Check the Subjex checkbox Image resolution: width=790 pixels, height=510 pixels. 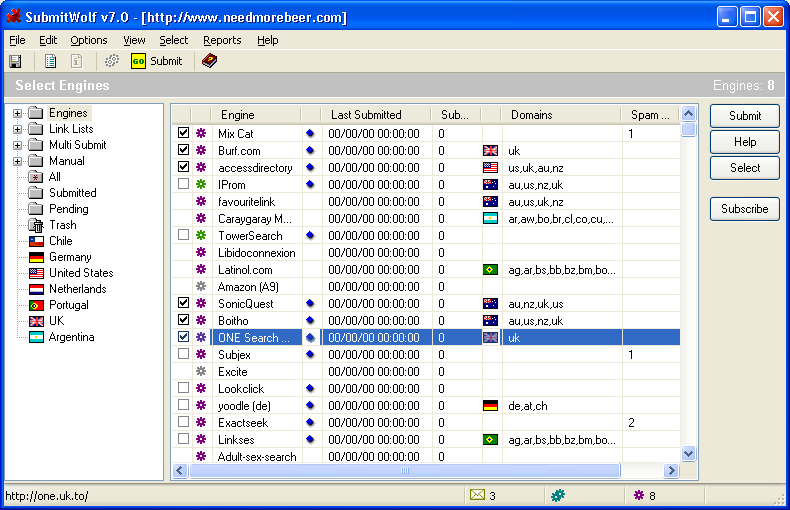tap(183, 354)
